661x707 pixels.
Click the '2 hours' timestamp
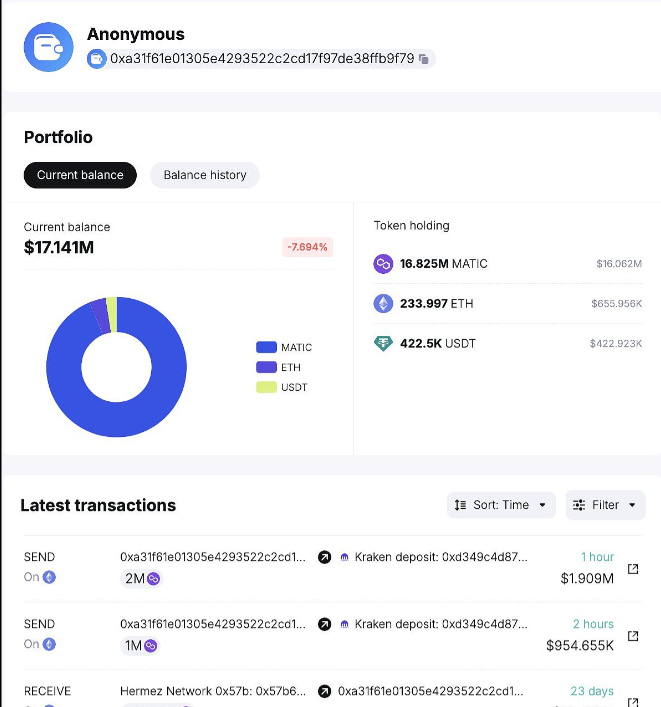coord(593,624)
